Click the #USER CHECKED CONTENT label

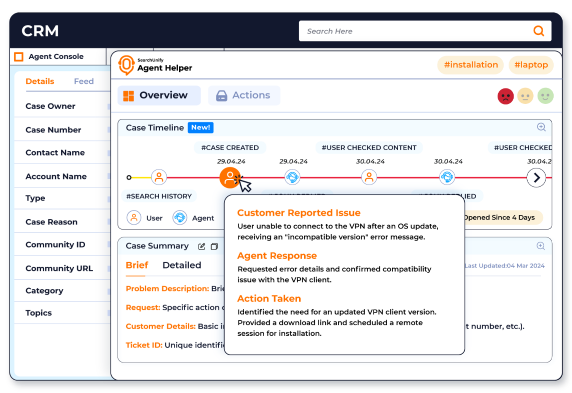(369, 147)
